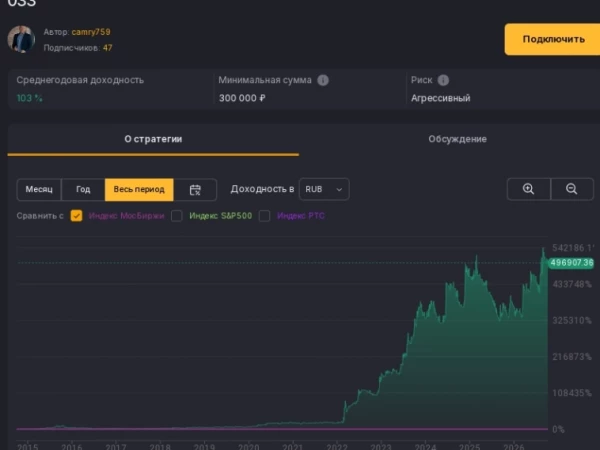Click the zoom out magnifier icon
The height and width of the screenshot is (450, 600).
click(x=572, y=189)
